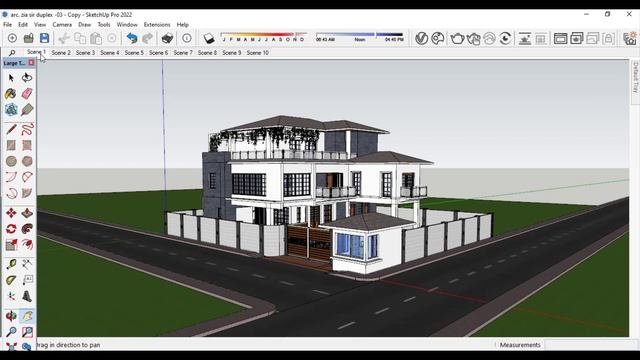Open the Camera menu
The height and width of the screenshot is (360, 640).
pyautogui.click(x=62, y=24)
